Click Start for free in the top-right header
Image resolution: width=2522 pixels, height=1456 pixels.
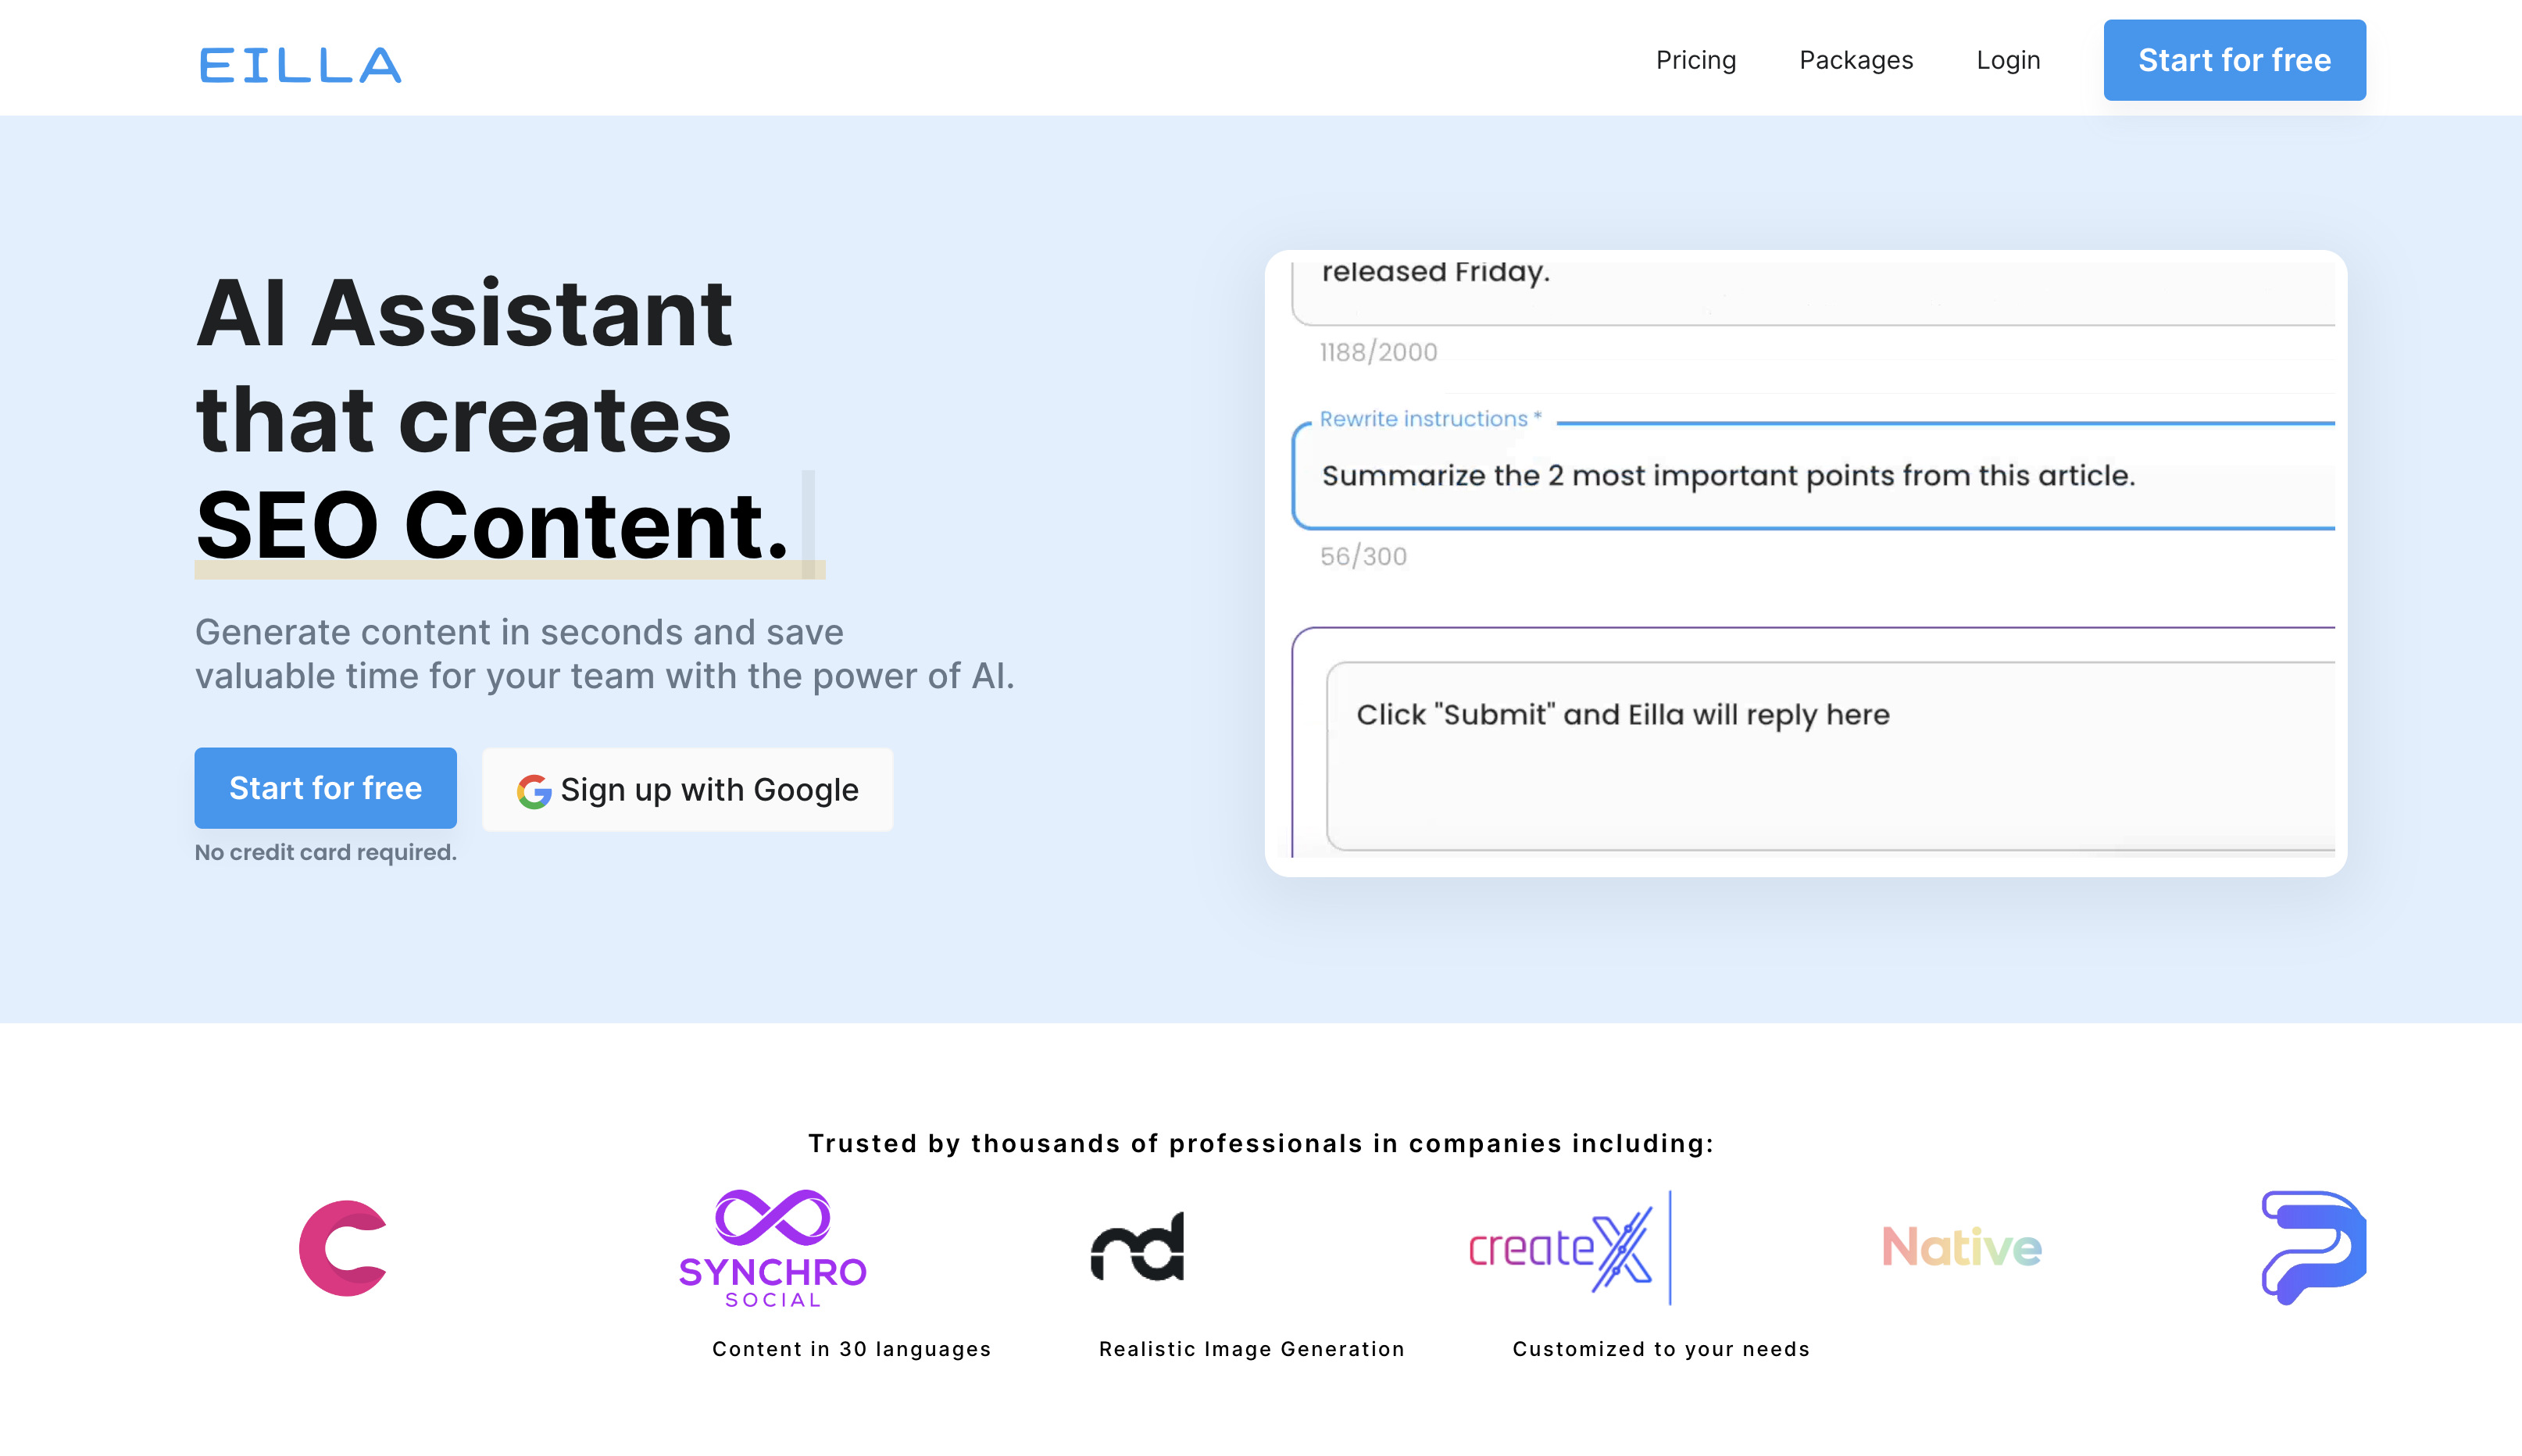(2234, 60)
